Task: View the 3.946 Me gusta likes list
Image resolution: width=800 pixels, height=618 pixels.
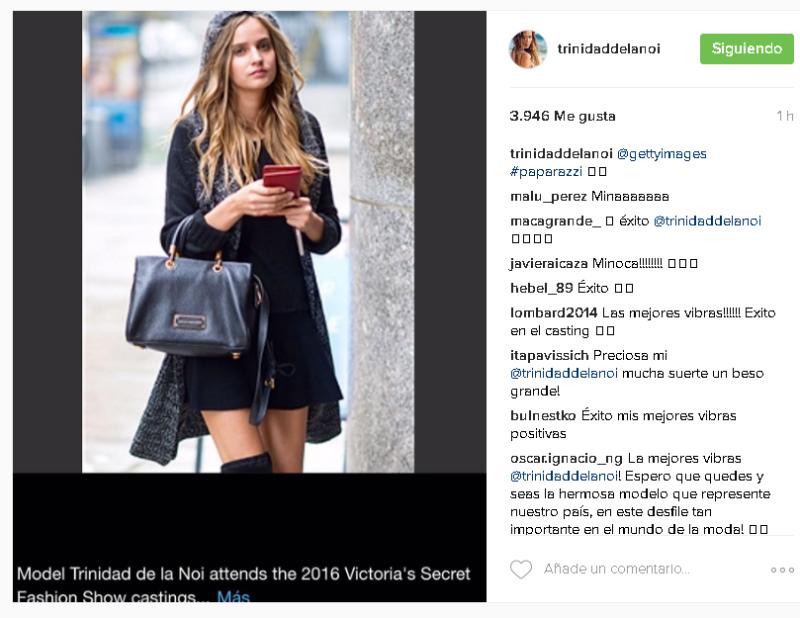Action: [562, 116]
